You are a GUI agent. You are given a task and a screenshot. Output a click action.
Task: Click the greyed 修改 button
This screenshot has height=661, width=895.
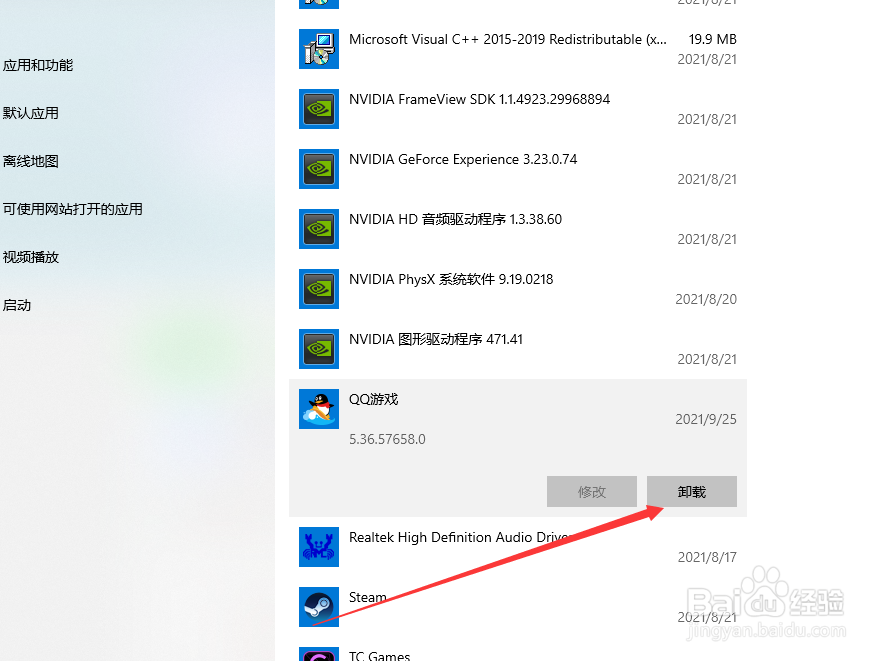(591, 491)
